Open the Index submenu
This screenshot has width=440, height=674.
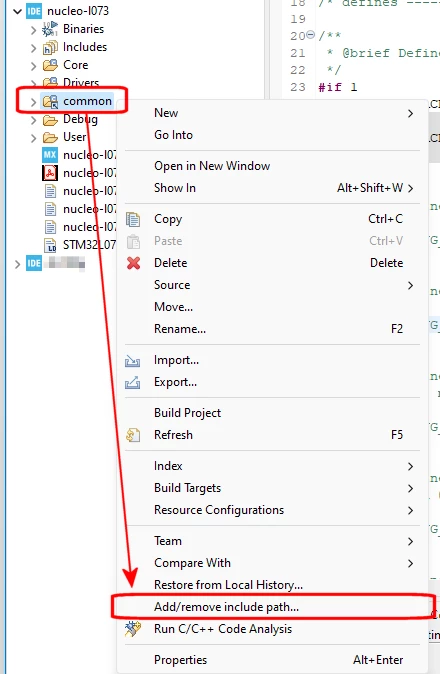tap(272, 466)
